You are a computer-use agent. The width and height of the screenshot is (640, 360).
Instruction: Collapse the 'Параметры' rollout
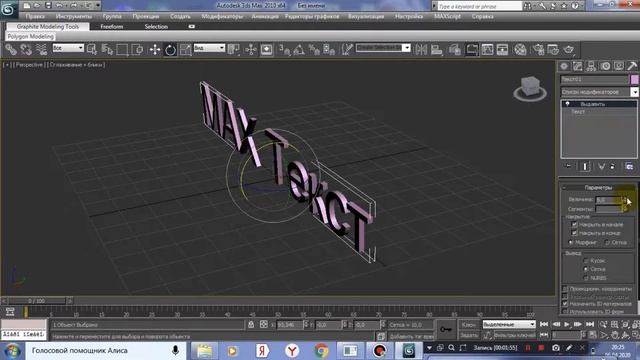pos(598,188)
